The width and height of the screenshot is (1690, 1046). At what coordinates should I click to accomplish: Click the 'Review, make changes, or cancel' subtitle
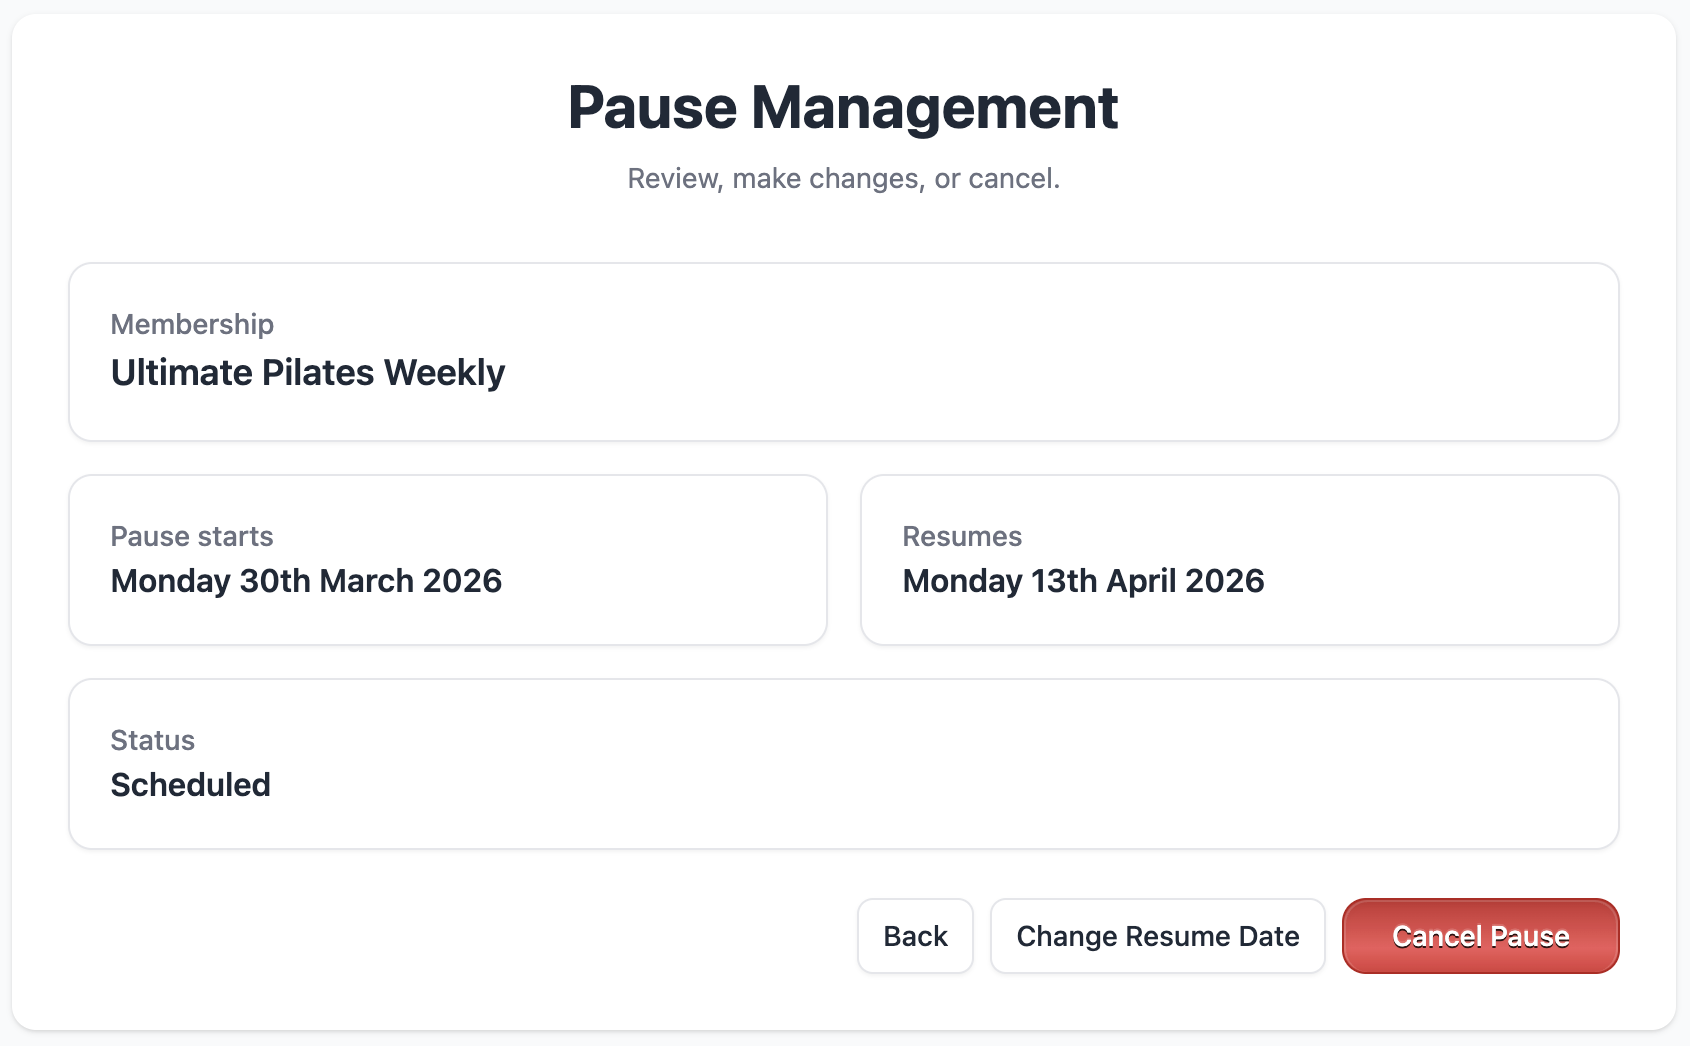coord(843,178)
